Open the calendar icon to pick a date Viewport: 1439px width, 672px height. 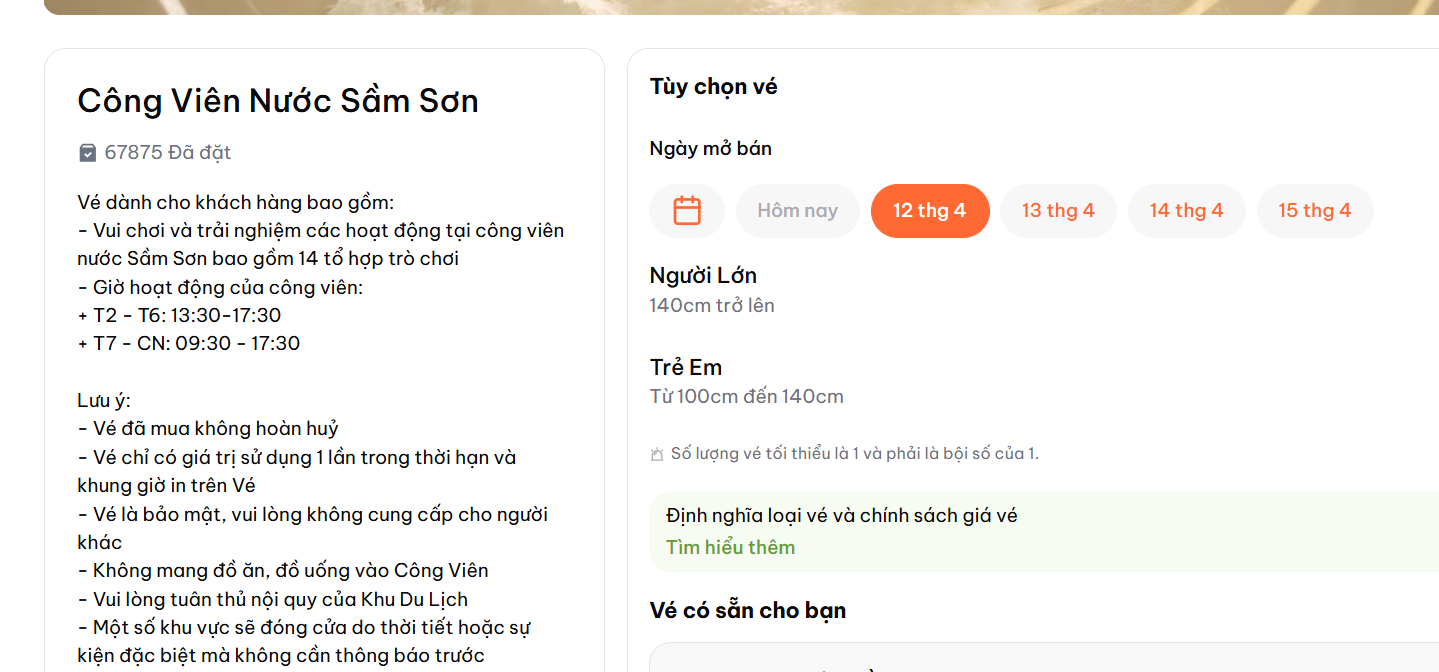[x=687, y=210]
